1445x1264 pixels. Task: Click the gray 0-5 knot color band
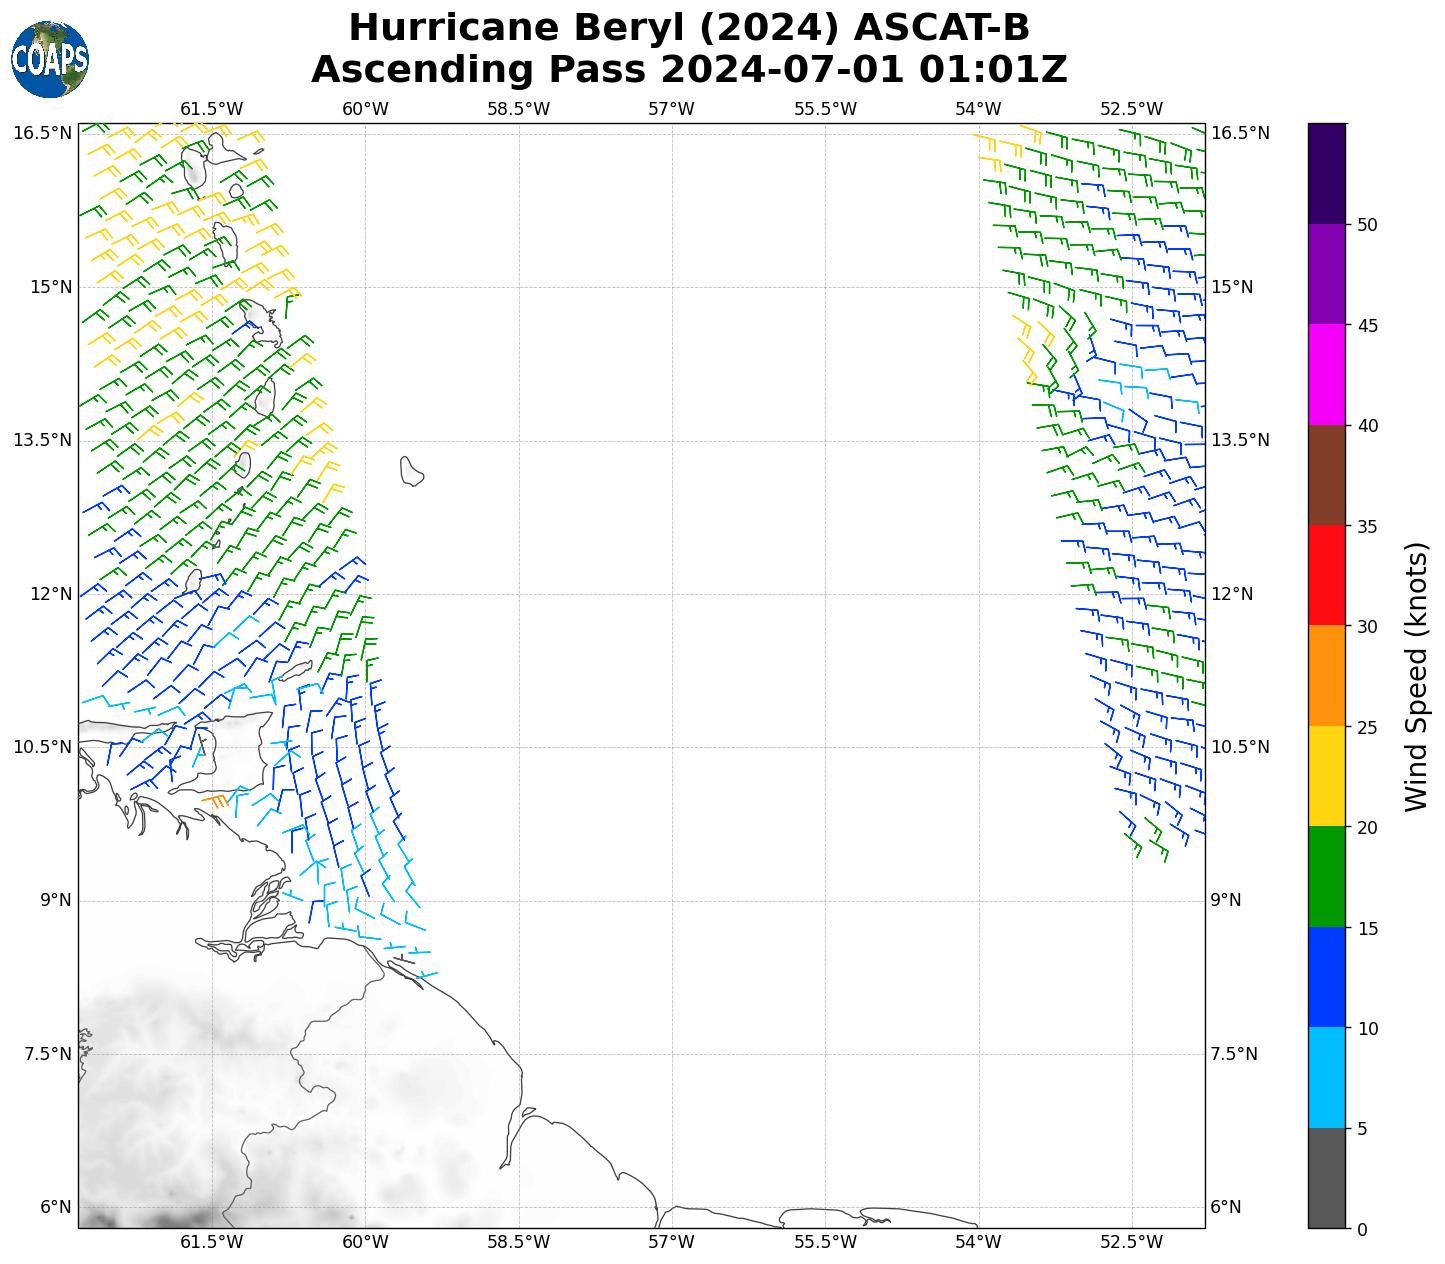tap(1327, 1178)
